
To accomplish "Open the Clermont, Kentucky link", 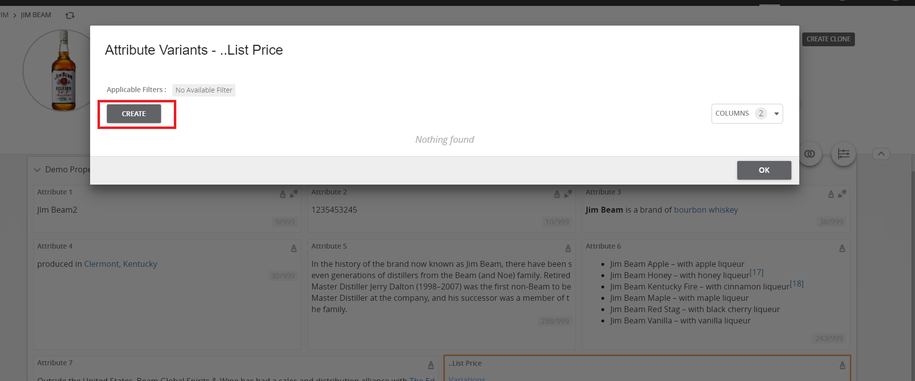I will pyautogui.click(x=120, y=264).
